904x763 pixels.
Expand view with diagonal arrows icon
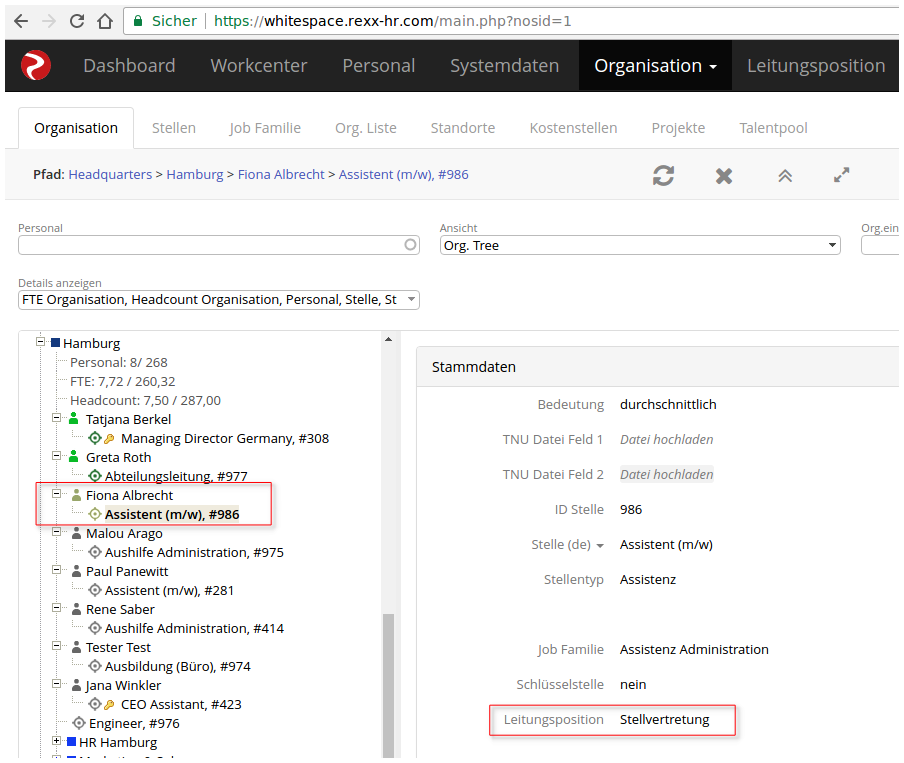tap(842, 175)
